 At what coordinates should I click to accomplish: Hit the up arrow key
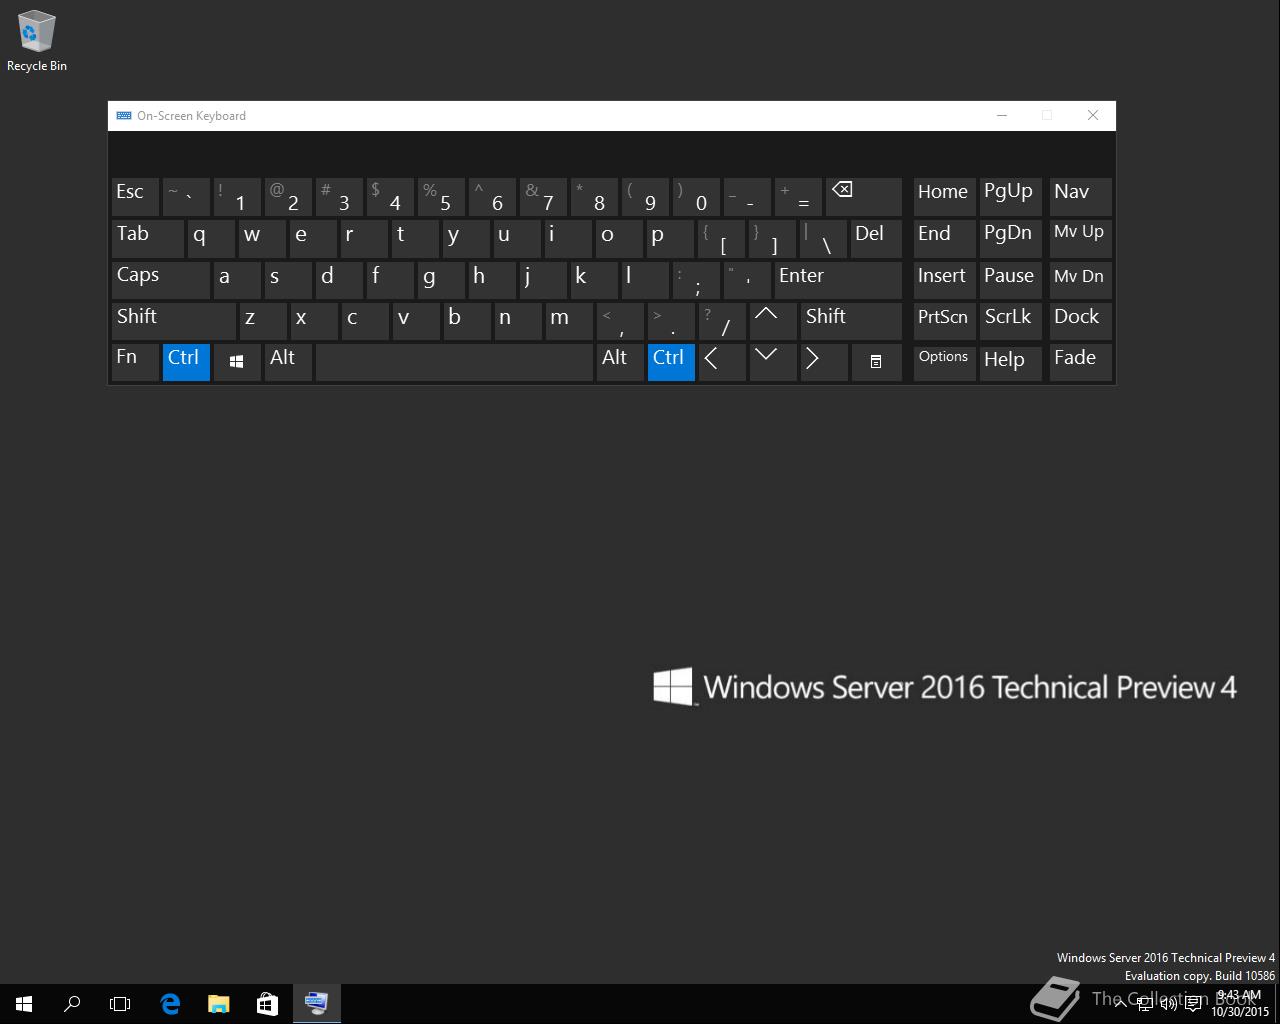pyautogui.click(x=773, y=321)
